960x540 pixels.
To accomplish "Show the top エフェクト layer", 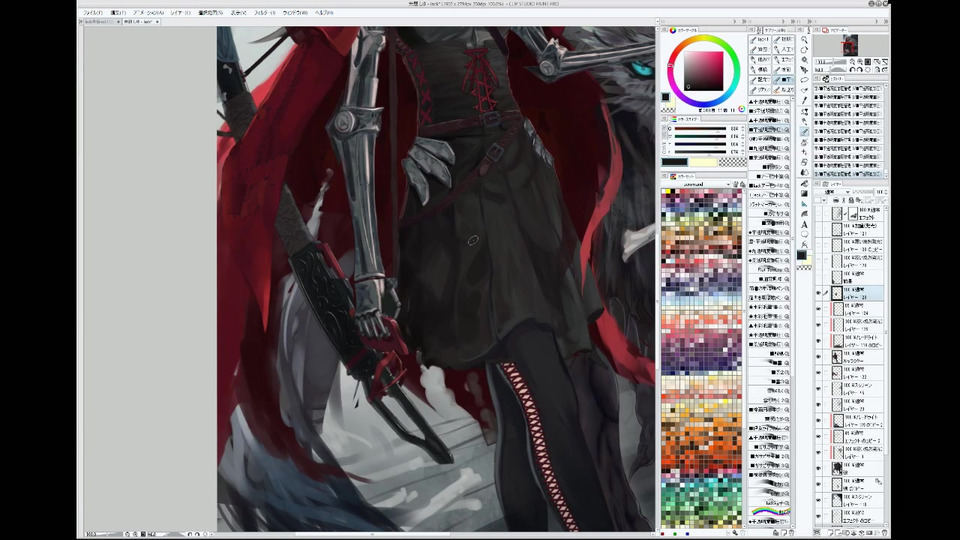I will point(819,213).
